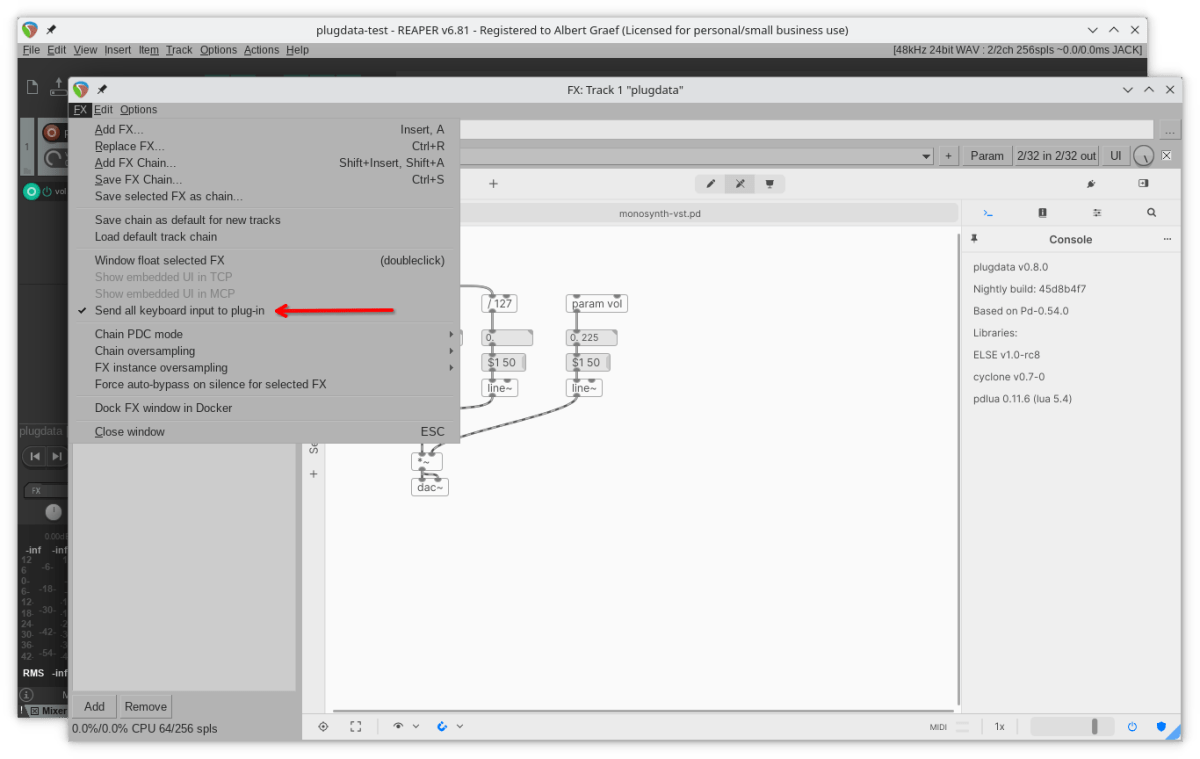Click the UI button

[1115, 156]
